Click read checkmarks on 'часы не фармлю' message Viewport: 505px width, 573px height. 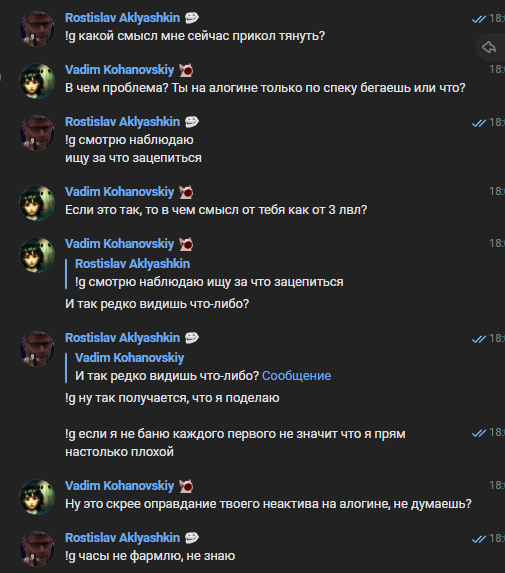coord(479,539)
